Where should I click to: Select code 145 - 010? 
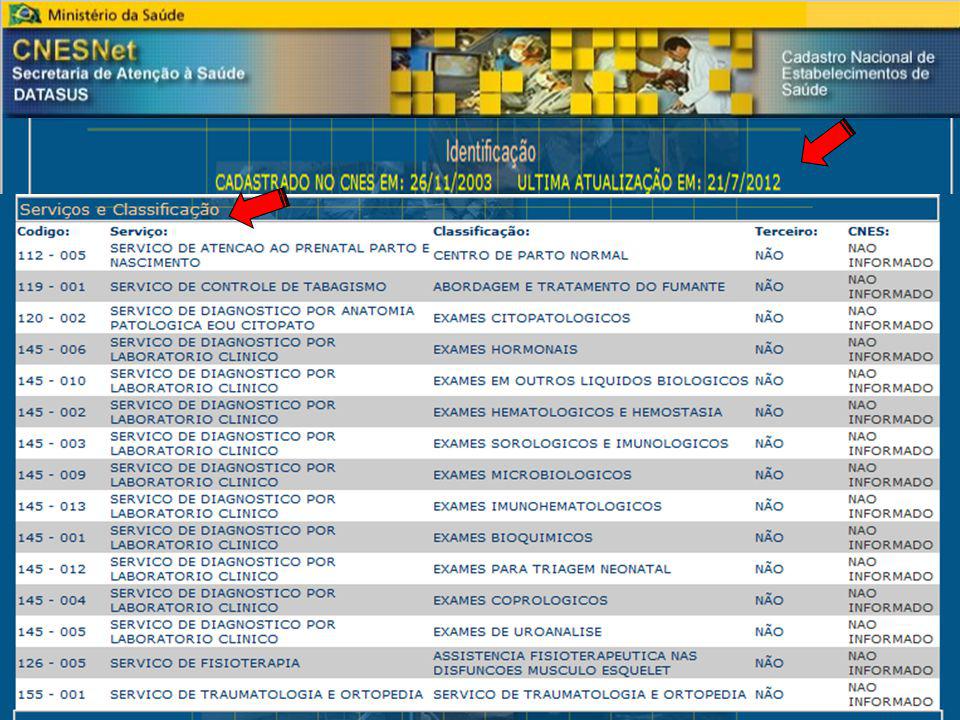[x=51, y=381]
